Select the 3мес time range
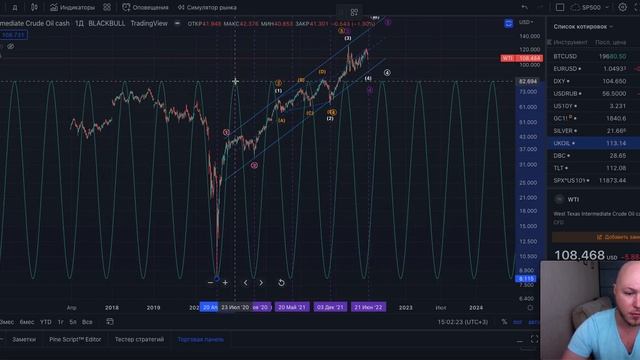The image size is (640, 360). (6, 322)
